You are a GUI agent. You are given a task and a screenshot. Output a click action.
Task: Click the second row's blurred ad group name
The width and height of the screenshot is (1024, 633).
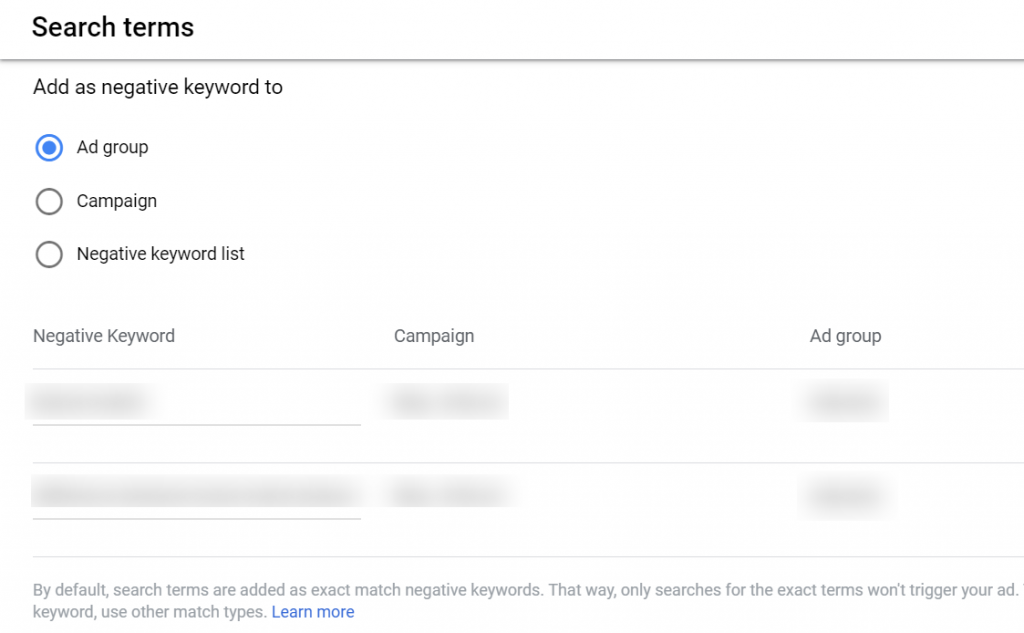tap(846, 496)
